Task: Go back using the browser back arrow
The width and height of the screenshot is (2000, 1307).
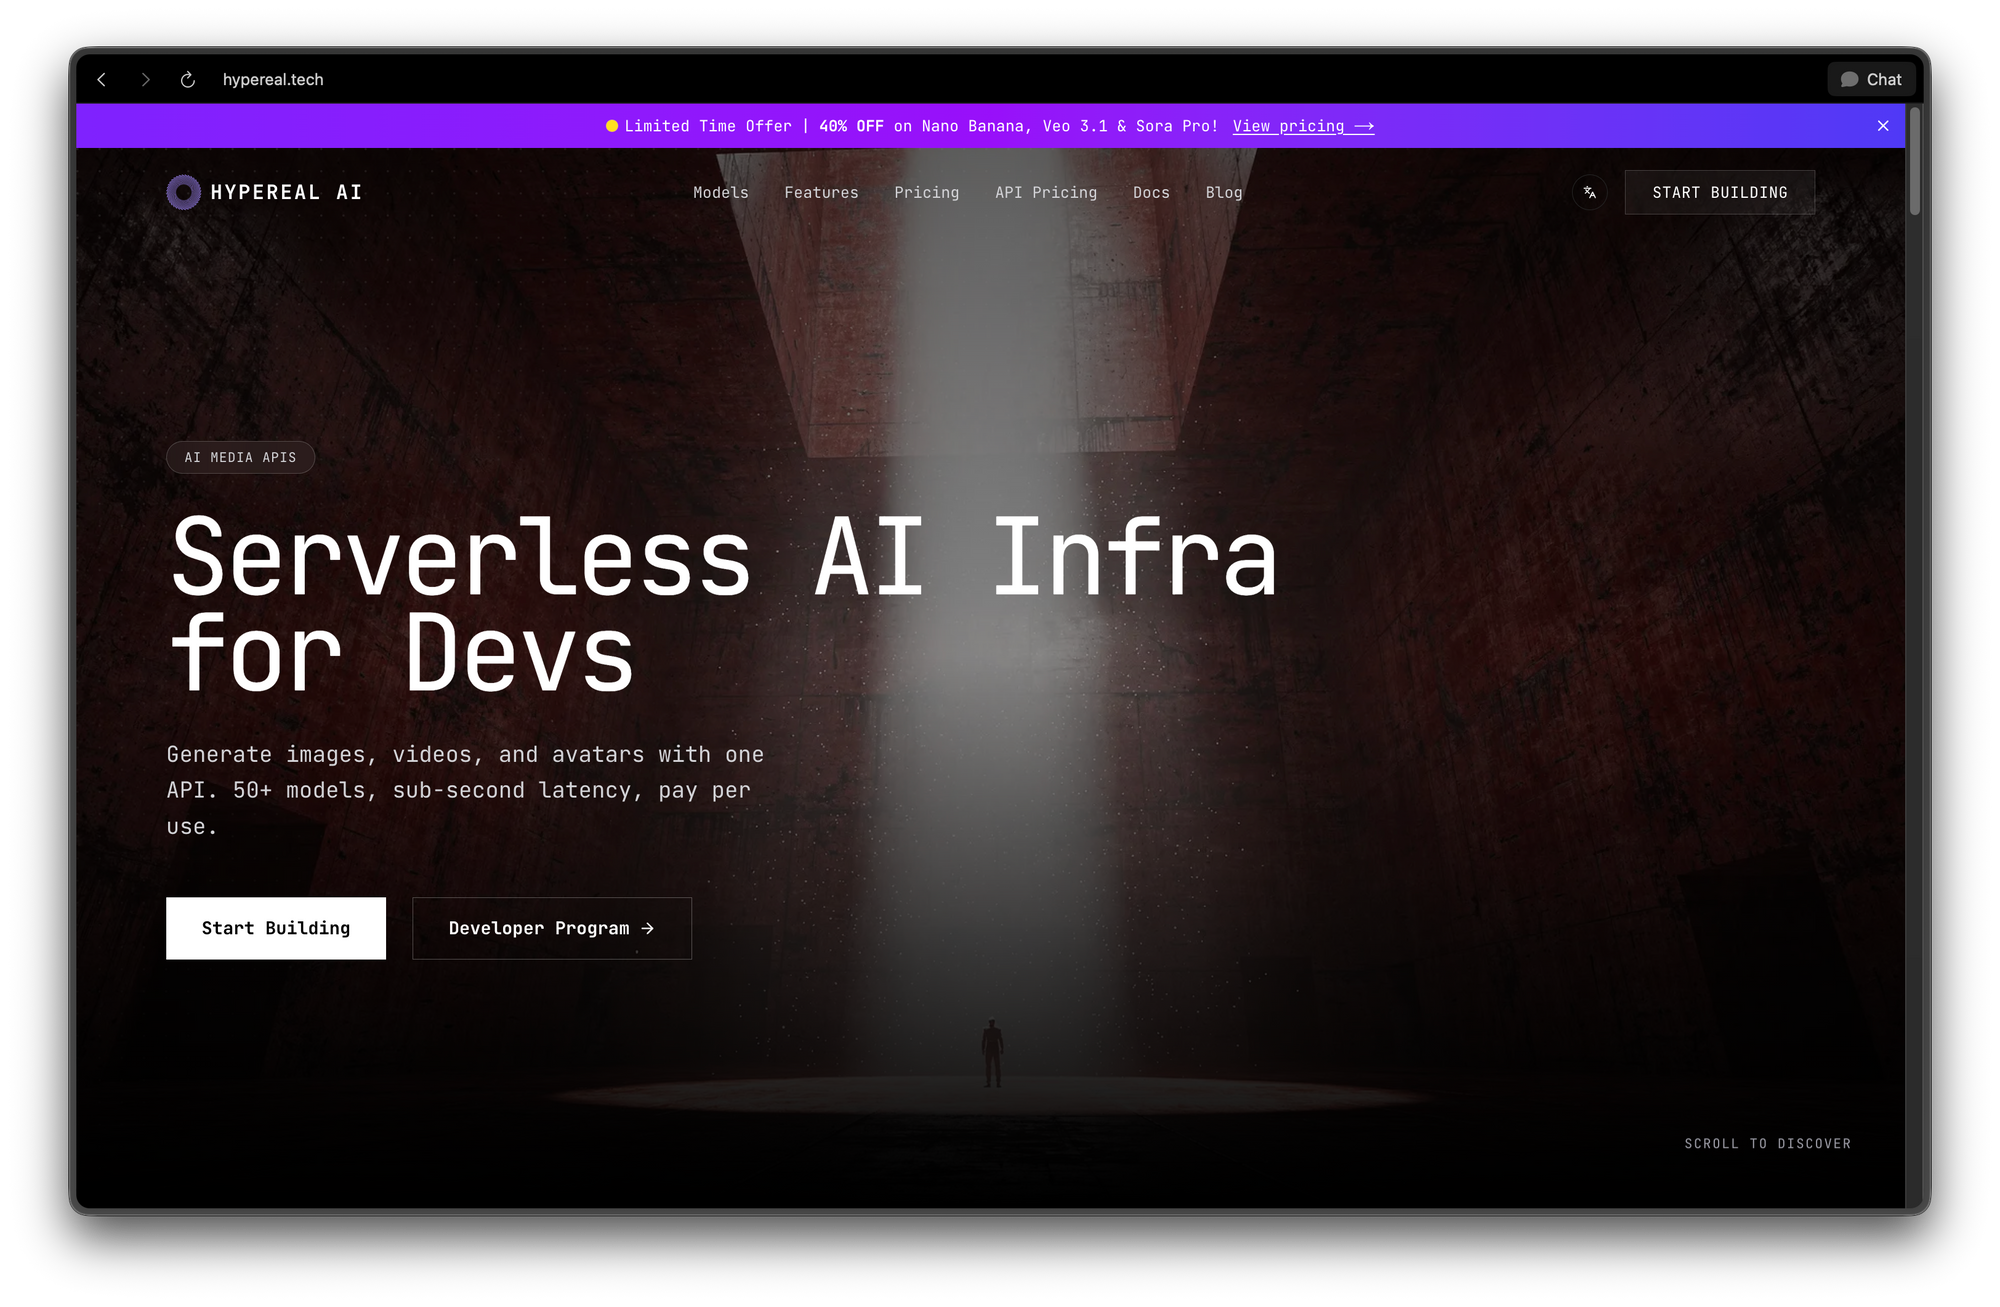Action: pos(102,80)
